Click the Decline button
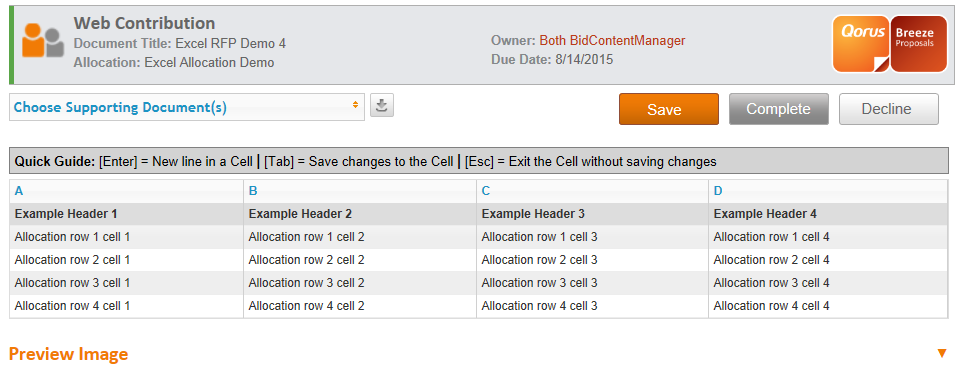This screenshot has width=959, height=374. 888,109
